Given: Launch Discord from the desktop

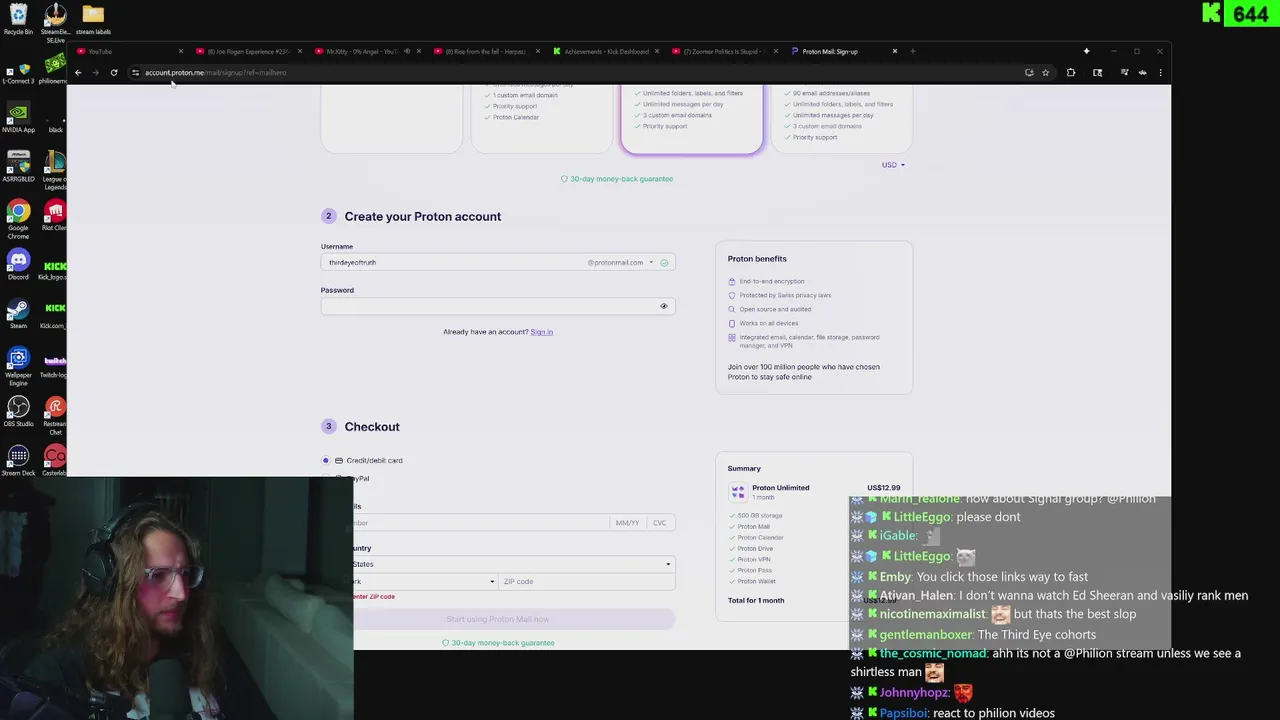Looking at the screenshot, I should coord(18,265).
